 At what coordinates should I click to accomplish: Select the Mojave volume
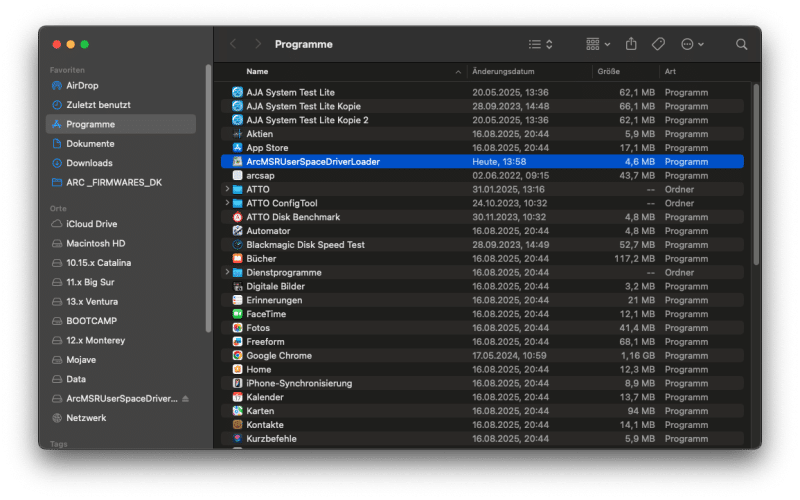121,360
